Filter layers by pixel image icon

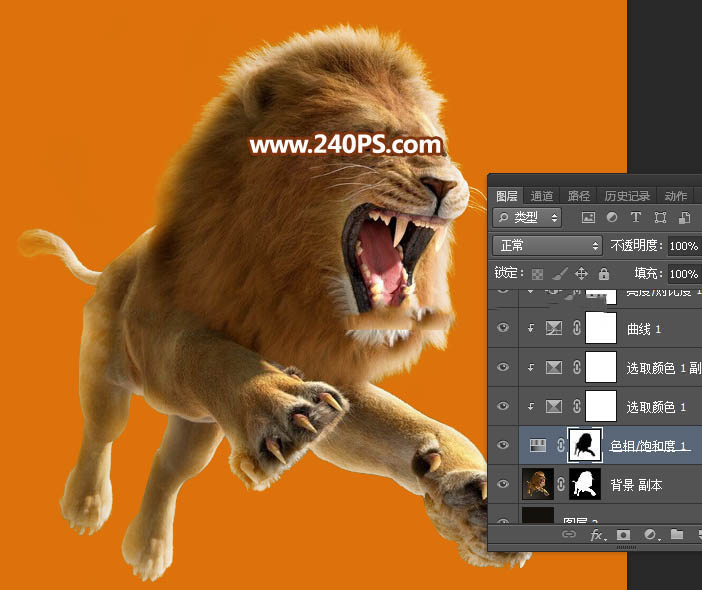588,217
